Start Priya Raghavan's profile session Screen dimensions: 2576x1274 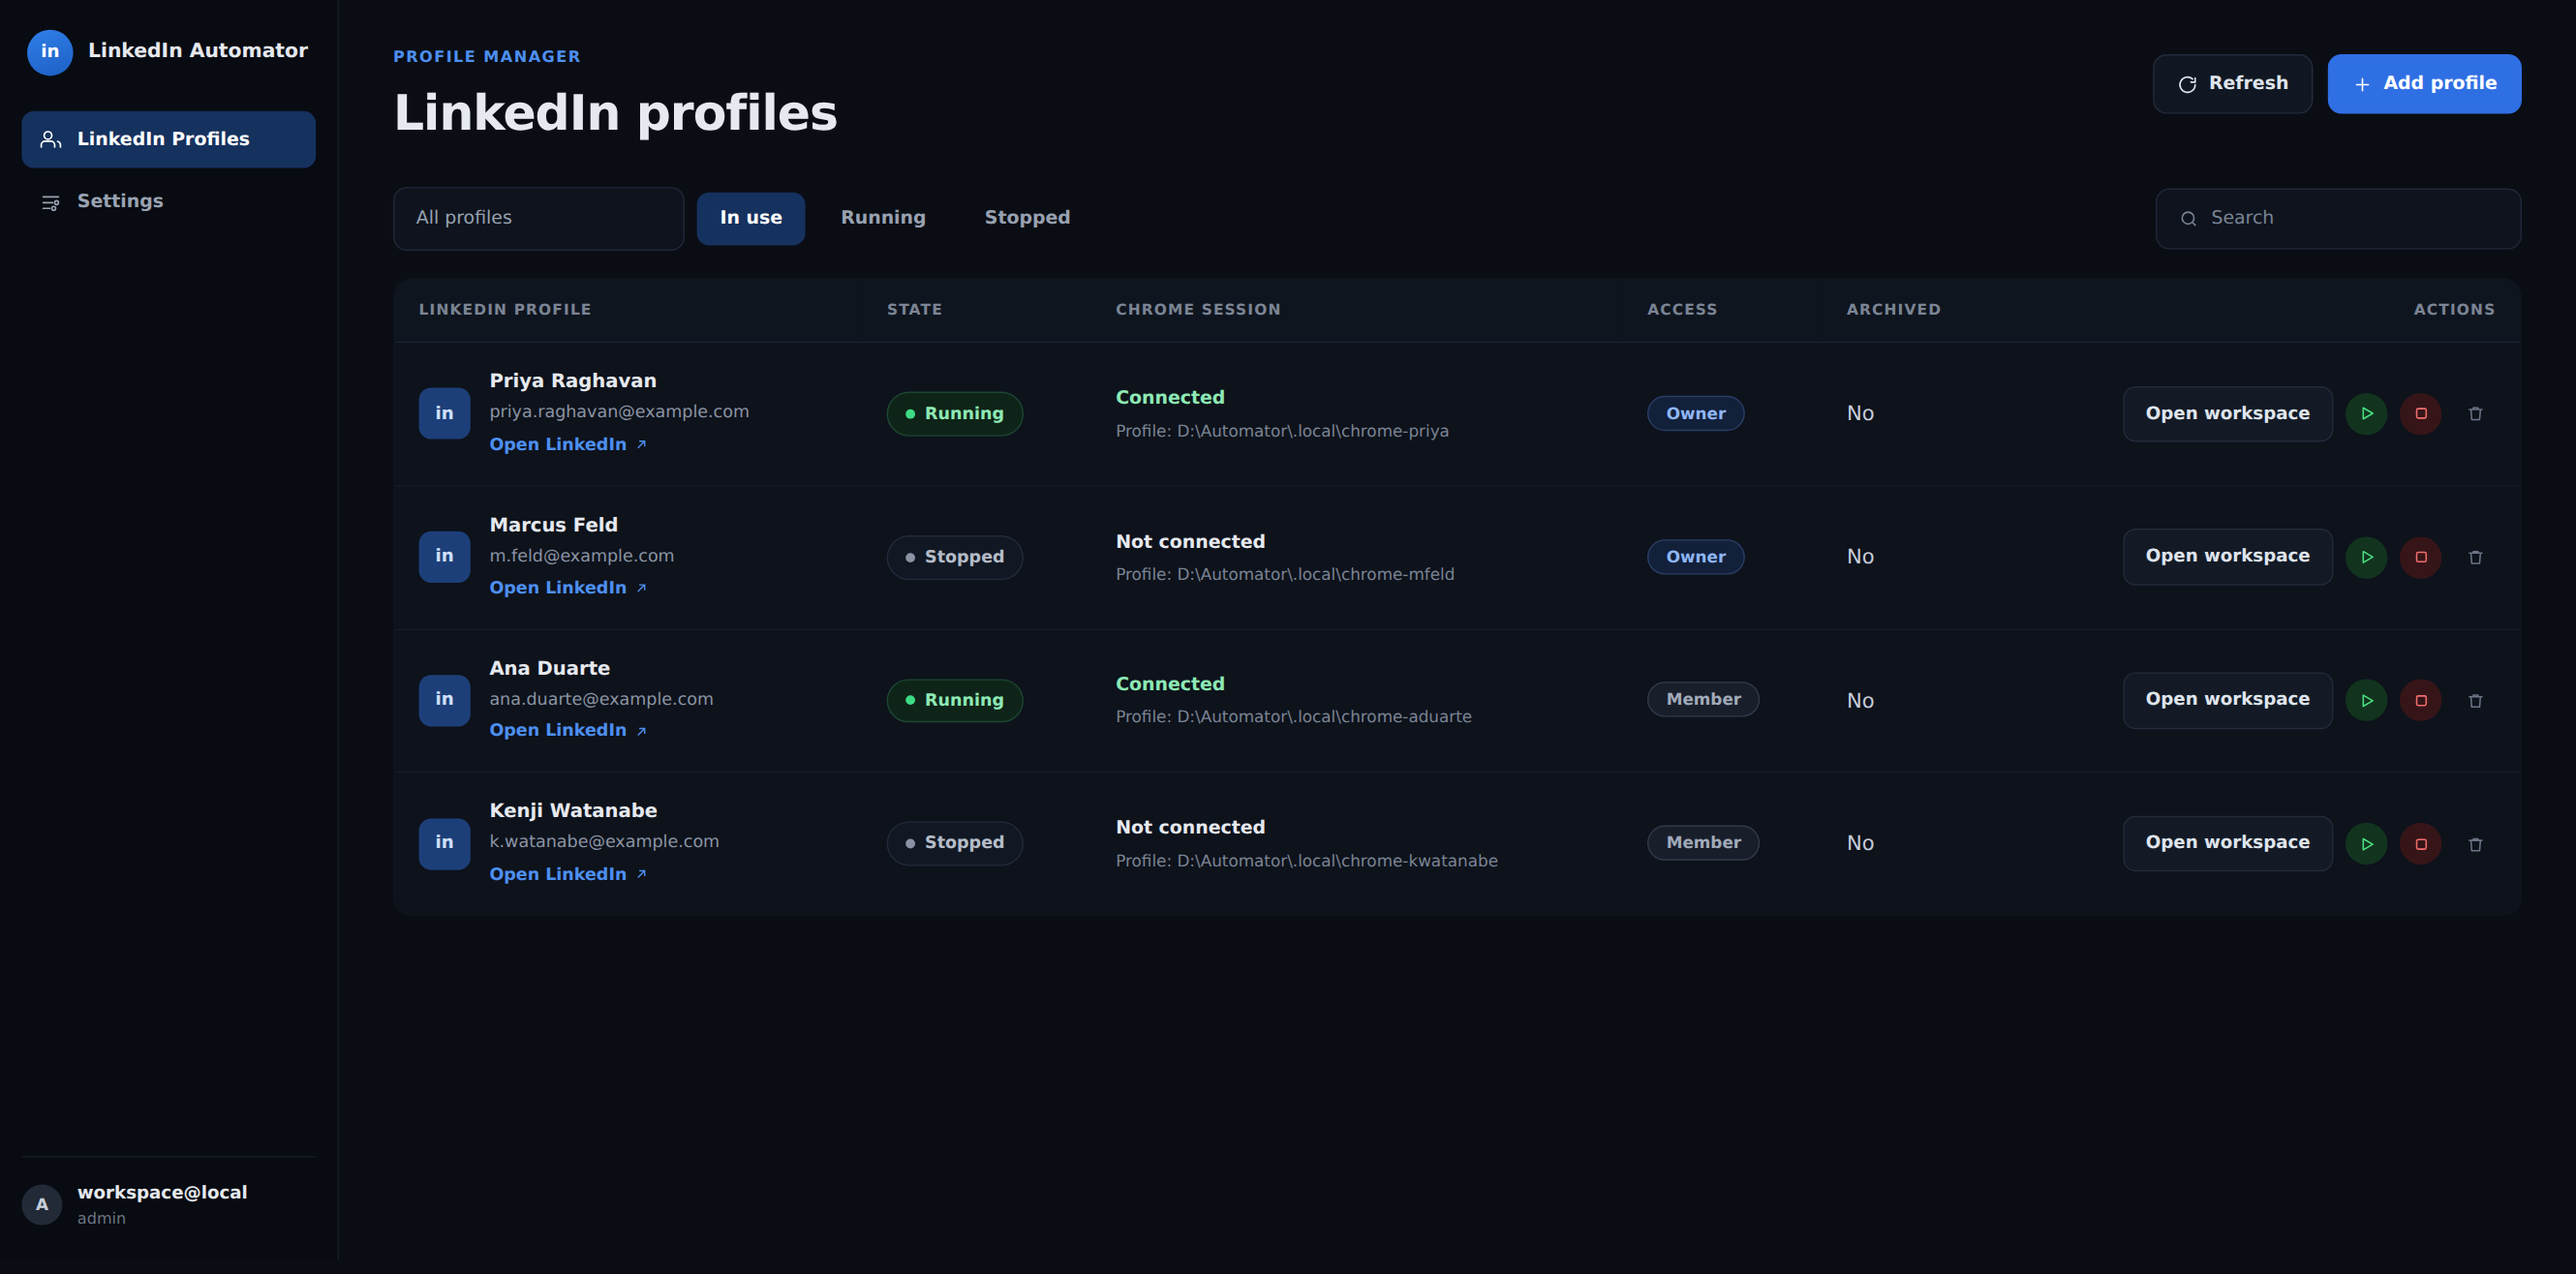click(2366, 414)
